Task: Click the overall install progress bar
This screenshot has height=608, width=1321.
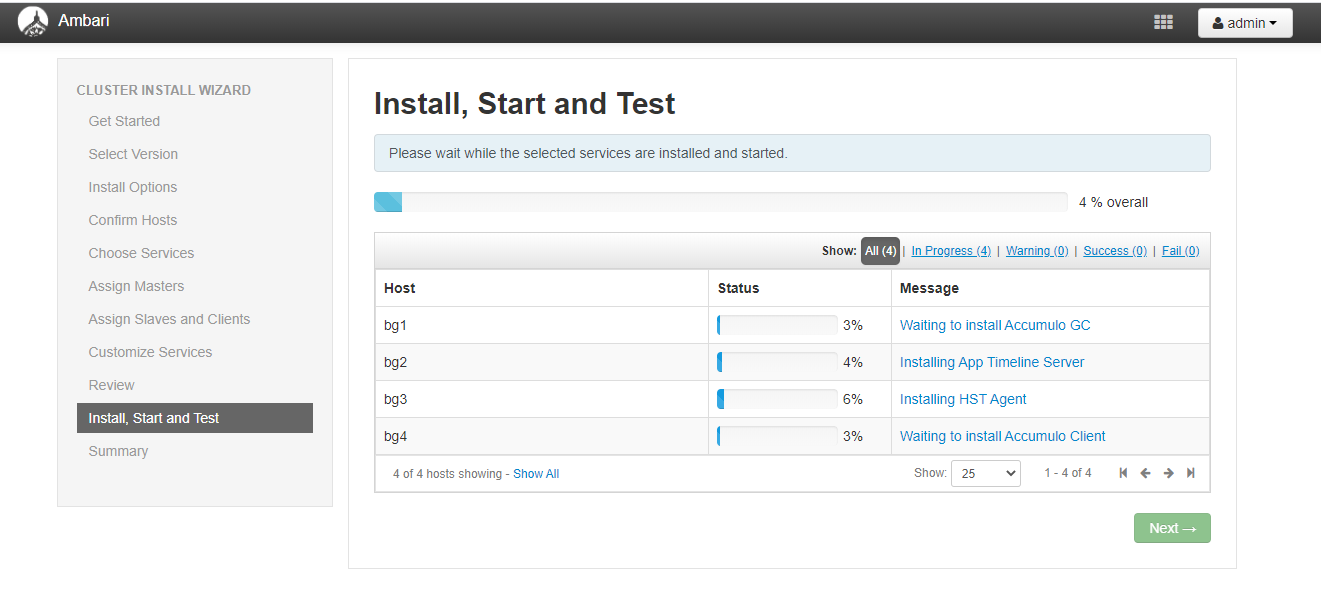Action: [x=720, y=202]
